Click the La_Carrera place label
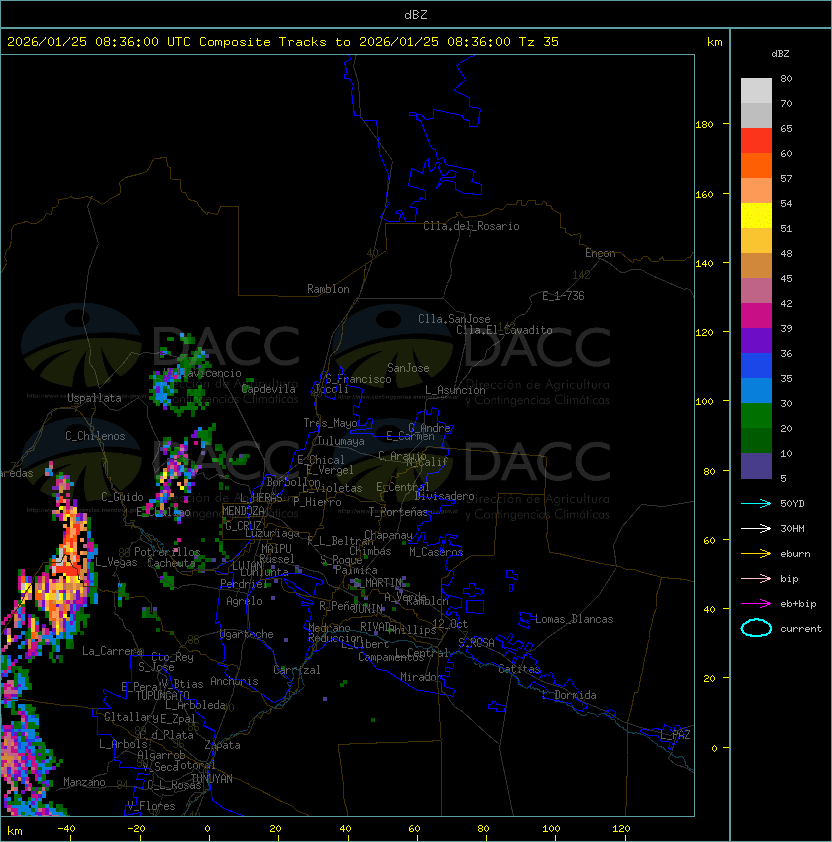The height and width of the screenshot is (842, 832). 113,651
